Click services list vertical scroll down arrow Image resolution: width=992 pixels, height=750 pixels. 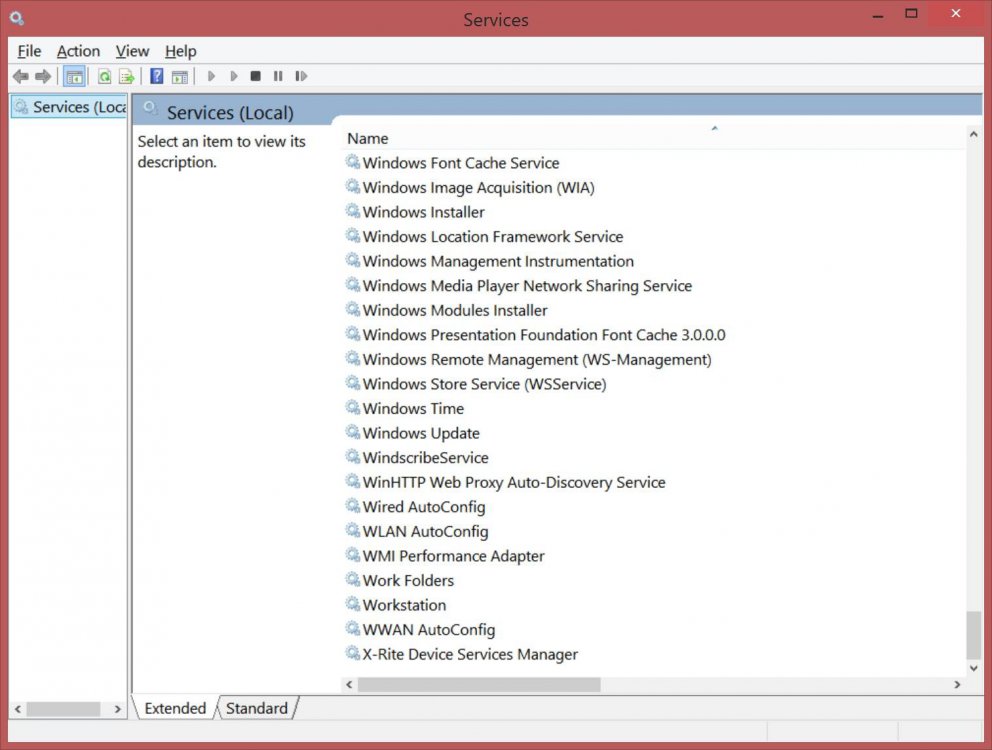[974, 668]
